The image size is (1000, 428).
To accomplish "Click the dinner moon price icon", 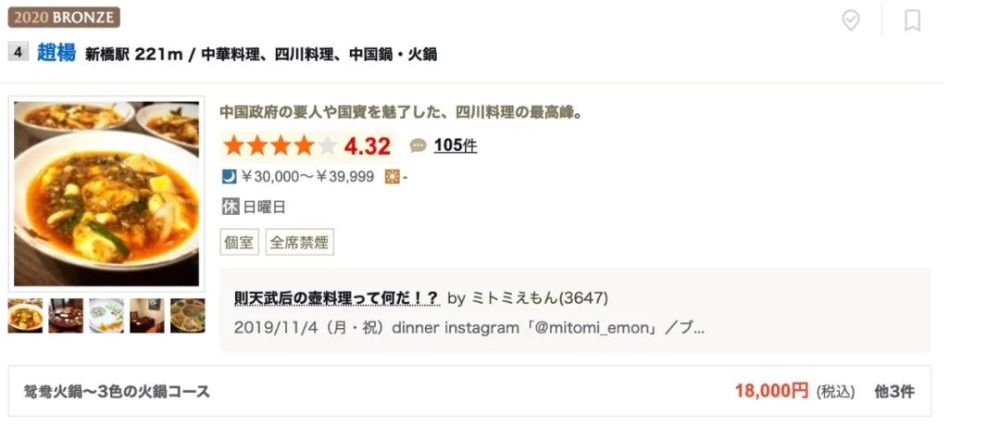I will coord(229,177).
